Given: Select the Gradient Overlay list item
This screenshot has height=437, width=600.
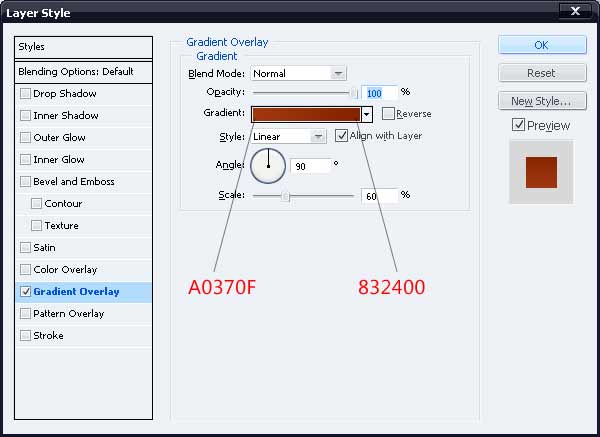Looking at the screenshot, I should [x=76, y=292].
